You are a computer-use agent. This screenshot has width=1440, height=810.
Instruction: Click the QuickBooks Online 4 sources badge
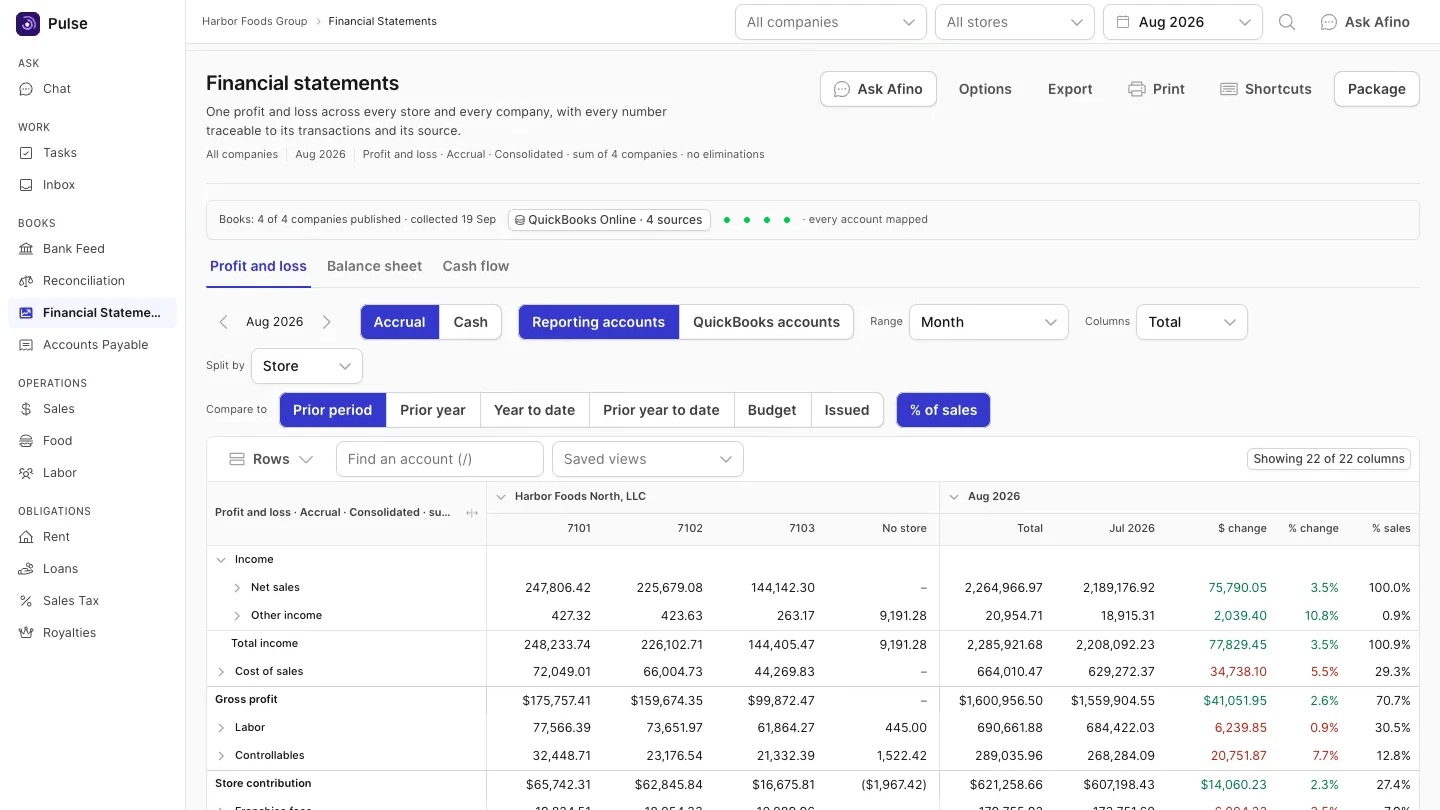(609, 220)
